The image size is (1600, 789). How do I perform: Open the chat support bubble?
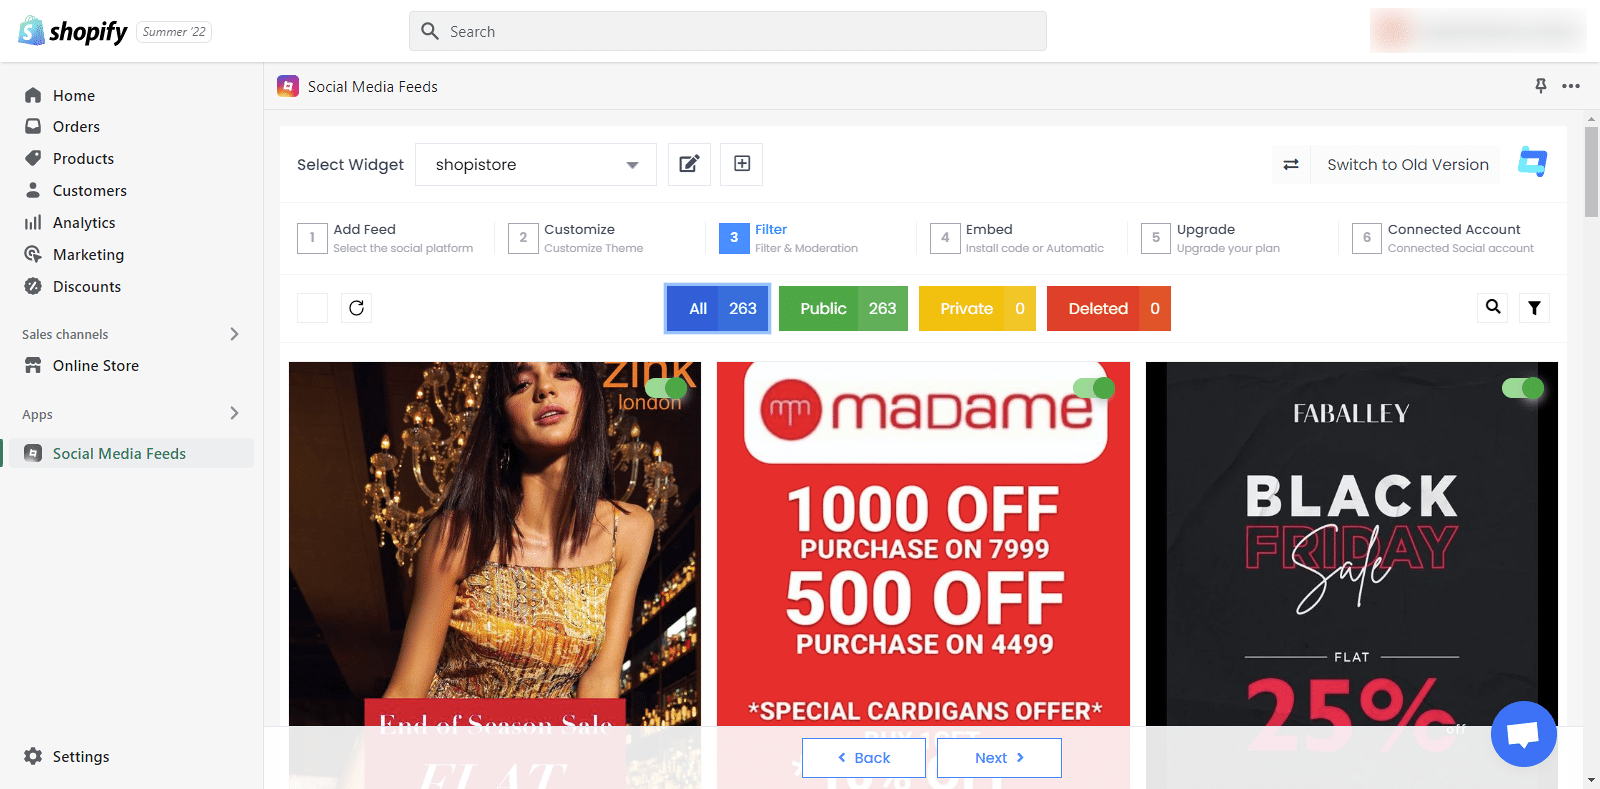[x=1523, y=734]
